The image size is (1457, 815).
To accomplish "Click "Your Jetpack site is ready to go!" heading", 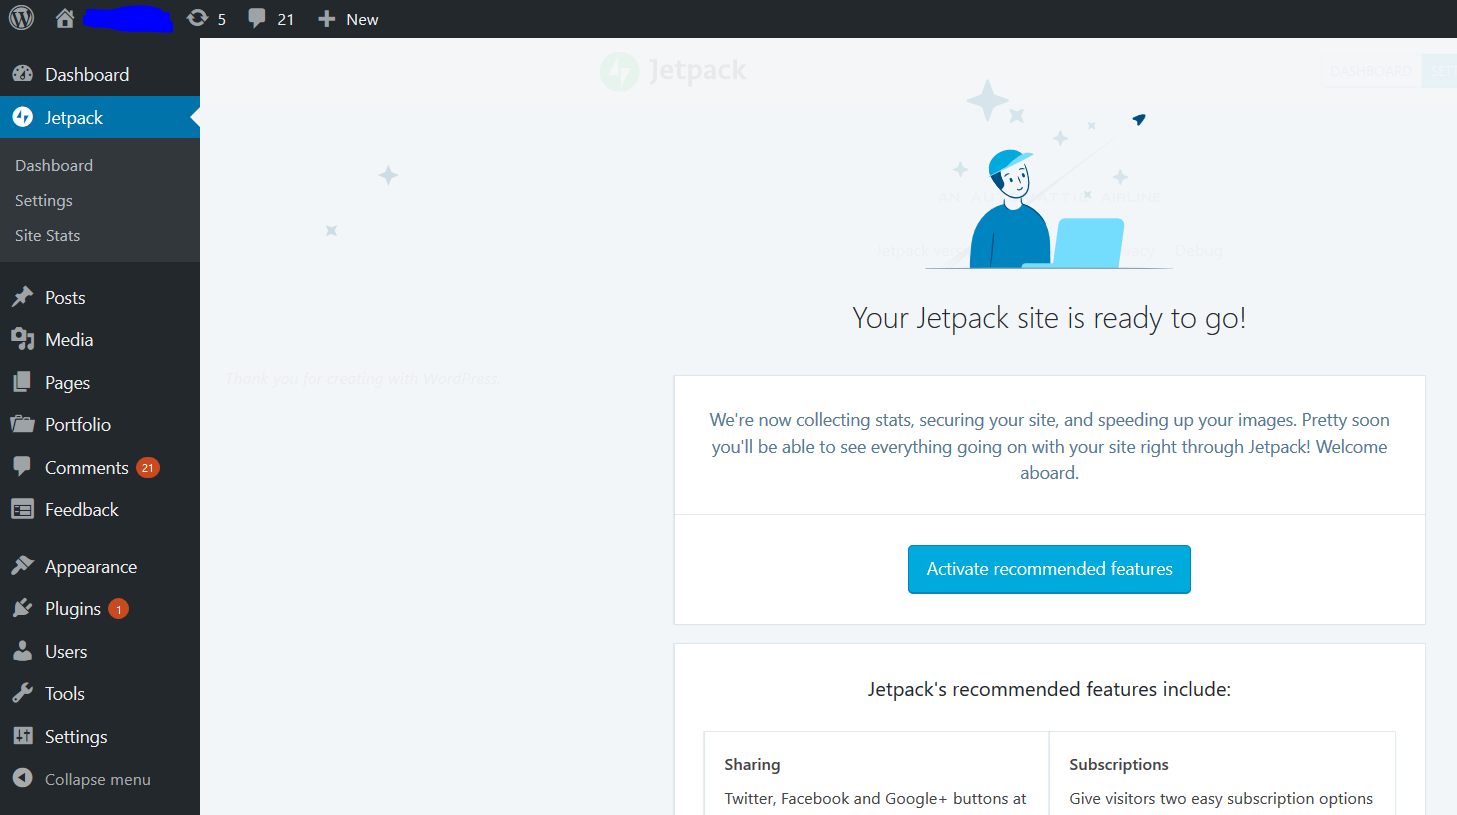I will point(1049,318).
